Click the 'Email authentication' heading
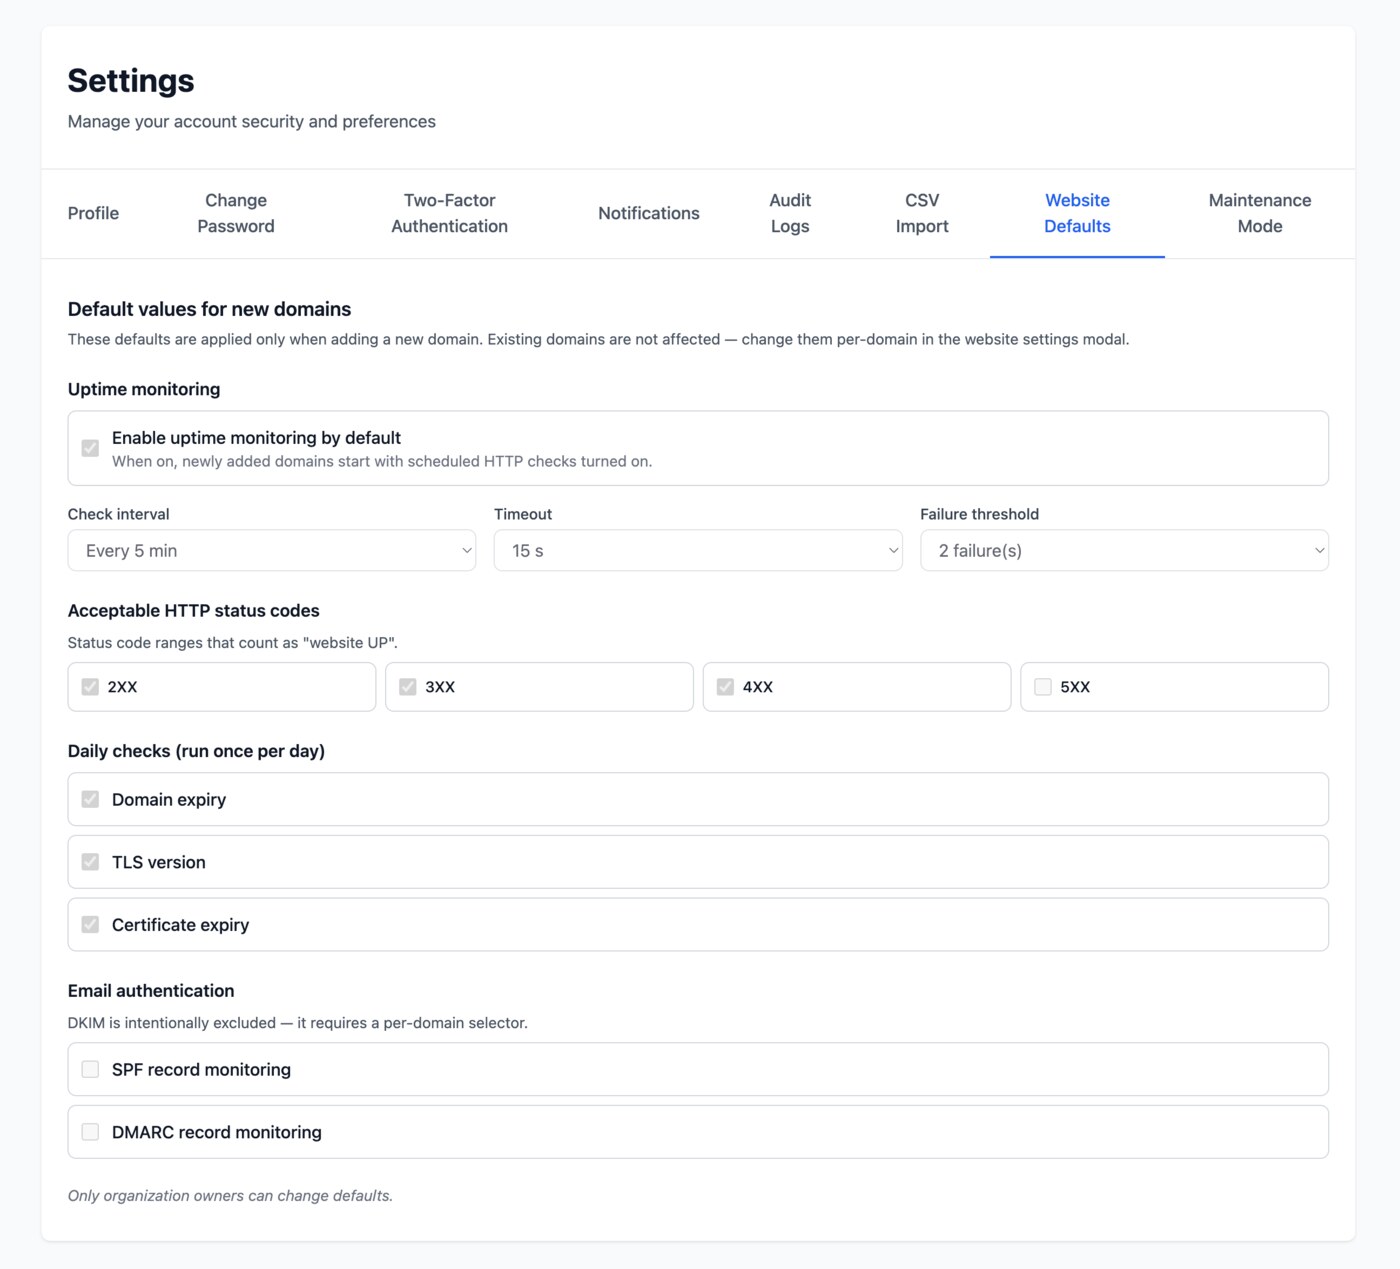This screenshot has width=1400, height=1269. coord(151,991)
